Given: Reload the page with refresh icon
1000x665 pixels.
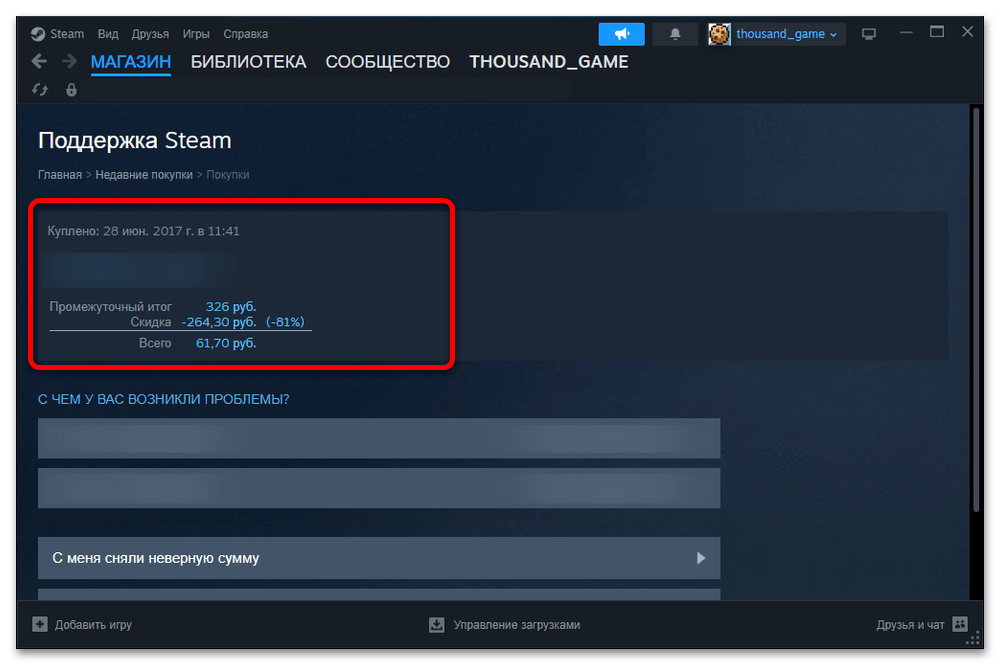Looking at the screenshot, I should click(x=40, y=90).
